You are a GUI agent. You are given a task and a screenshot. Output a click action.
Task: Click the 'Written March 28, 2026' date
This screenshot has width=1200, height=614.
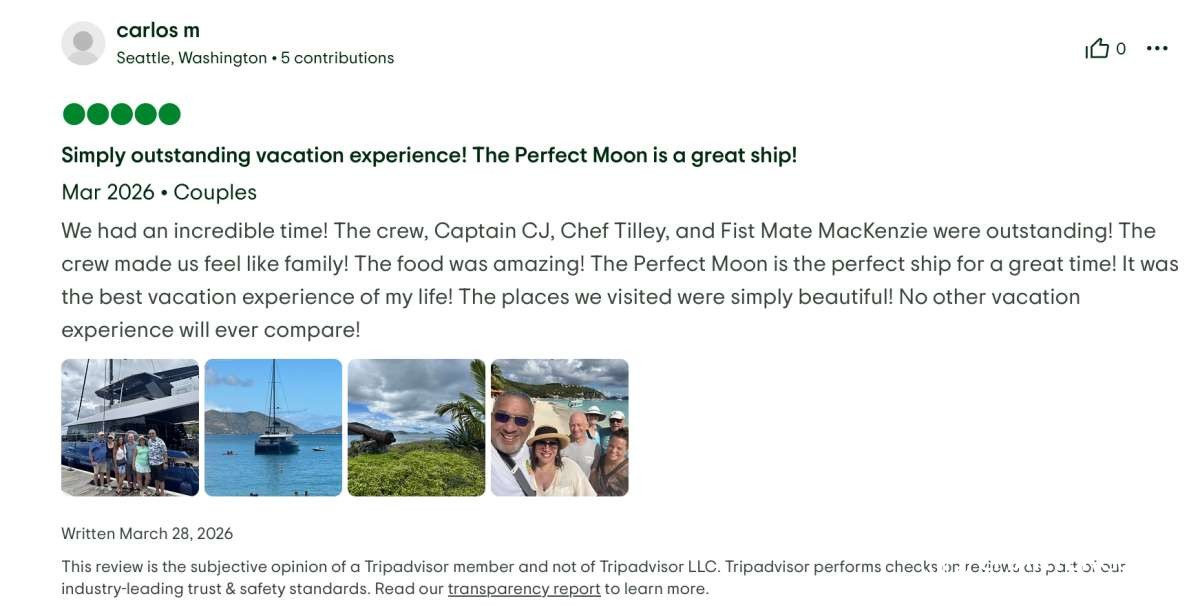pyautogui.click(x=147, y=534)
